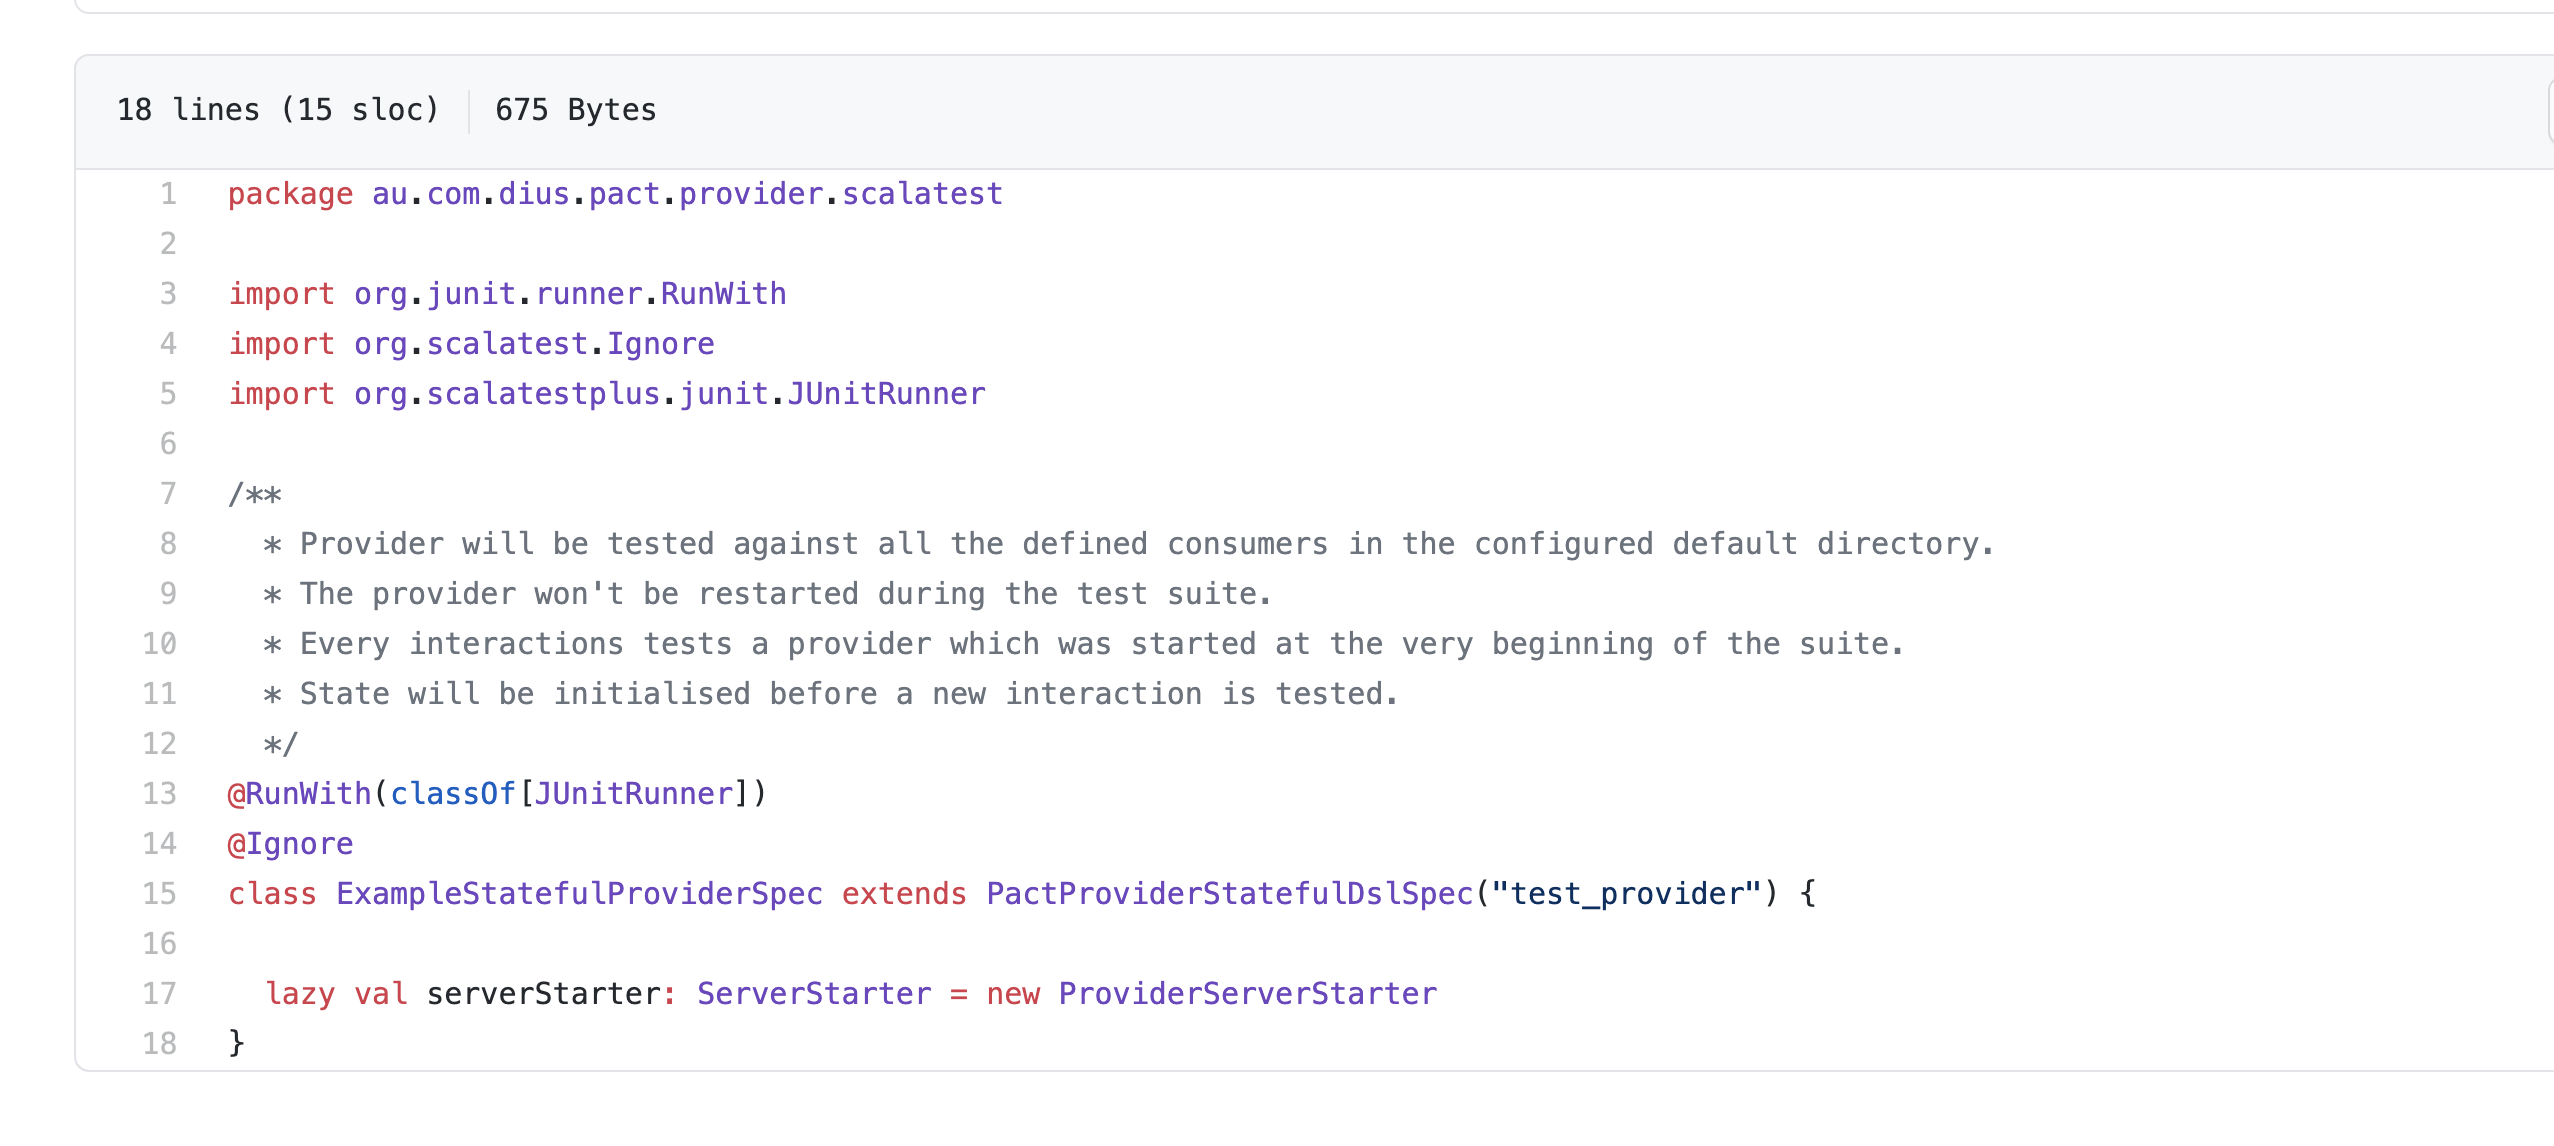Click PactProviderStatefulDslSpec in the class declaration
2554x1146 pixels.
tap(1229, 894)
